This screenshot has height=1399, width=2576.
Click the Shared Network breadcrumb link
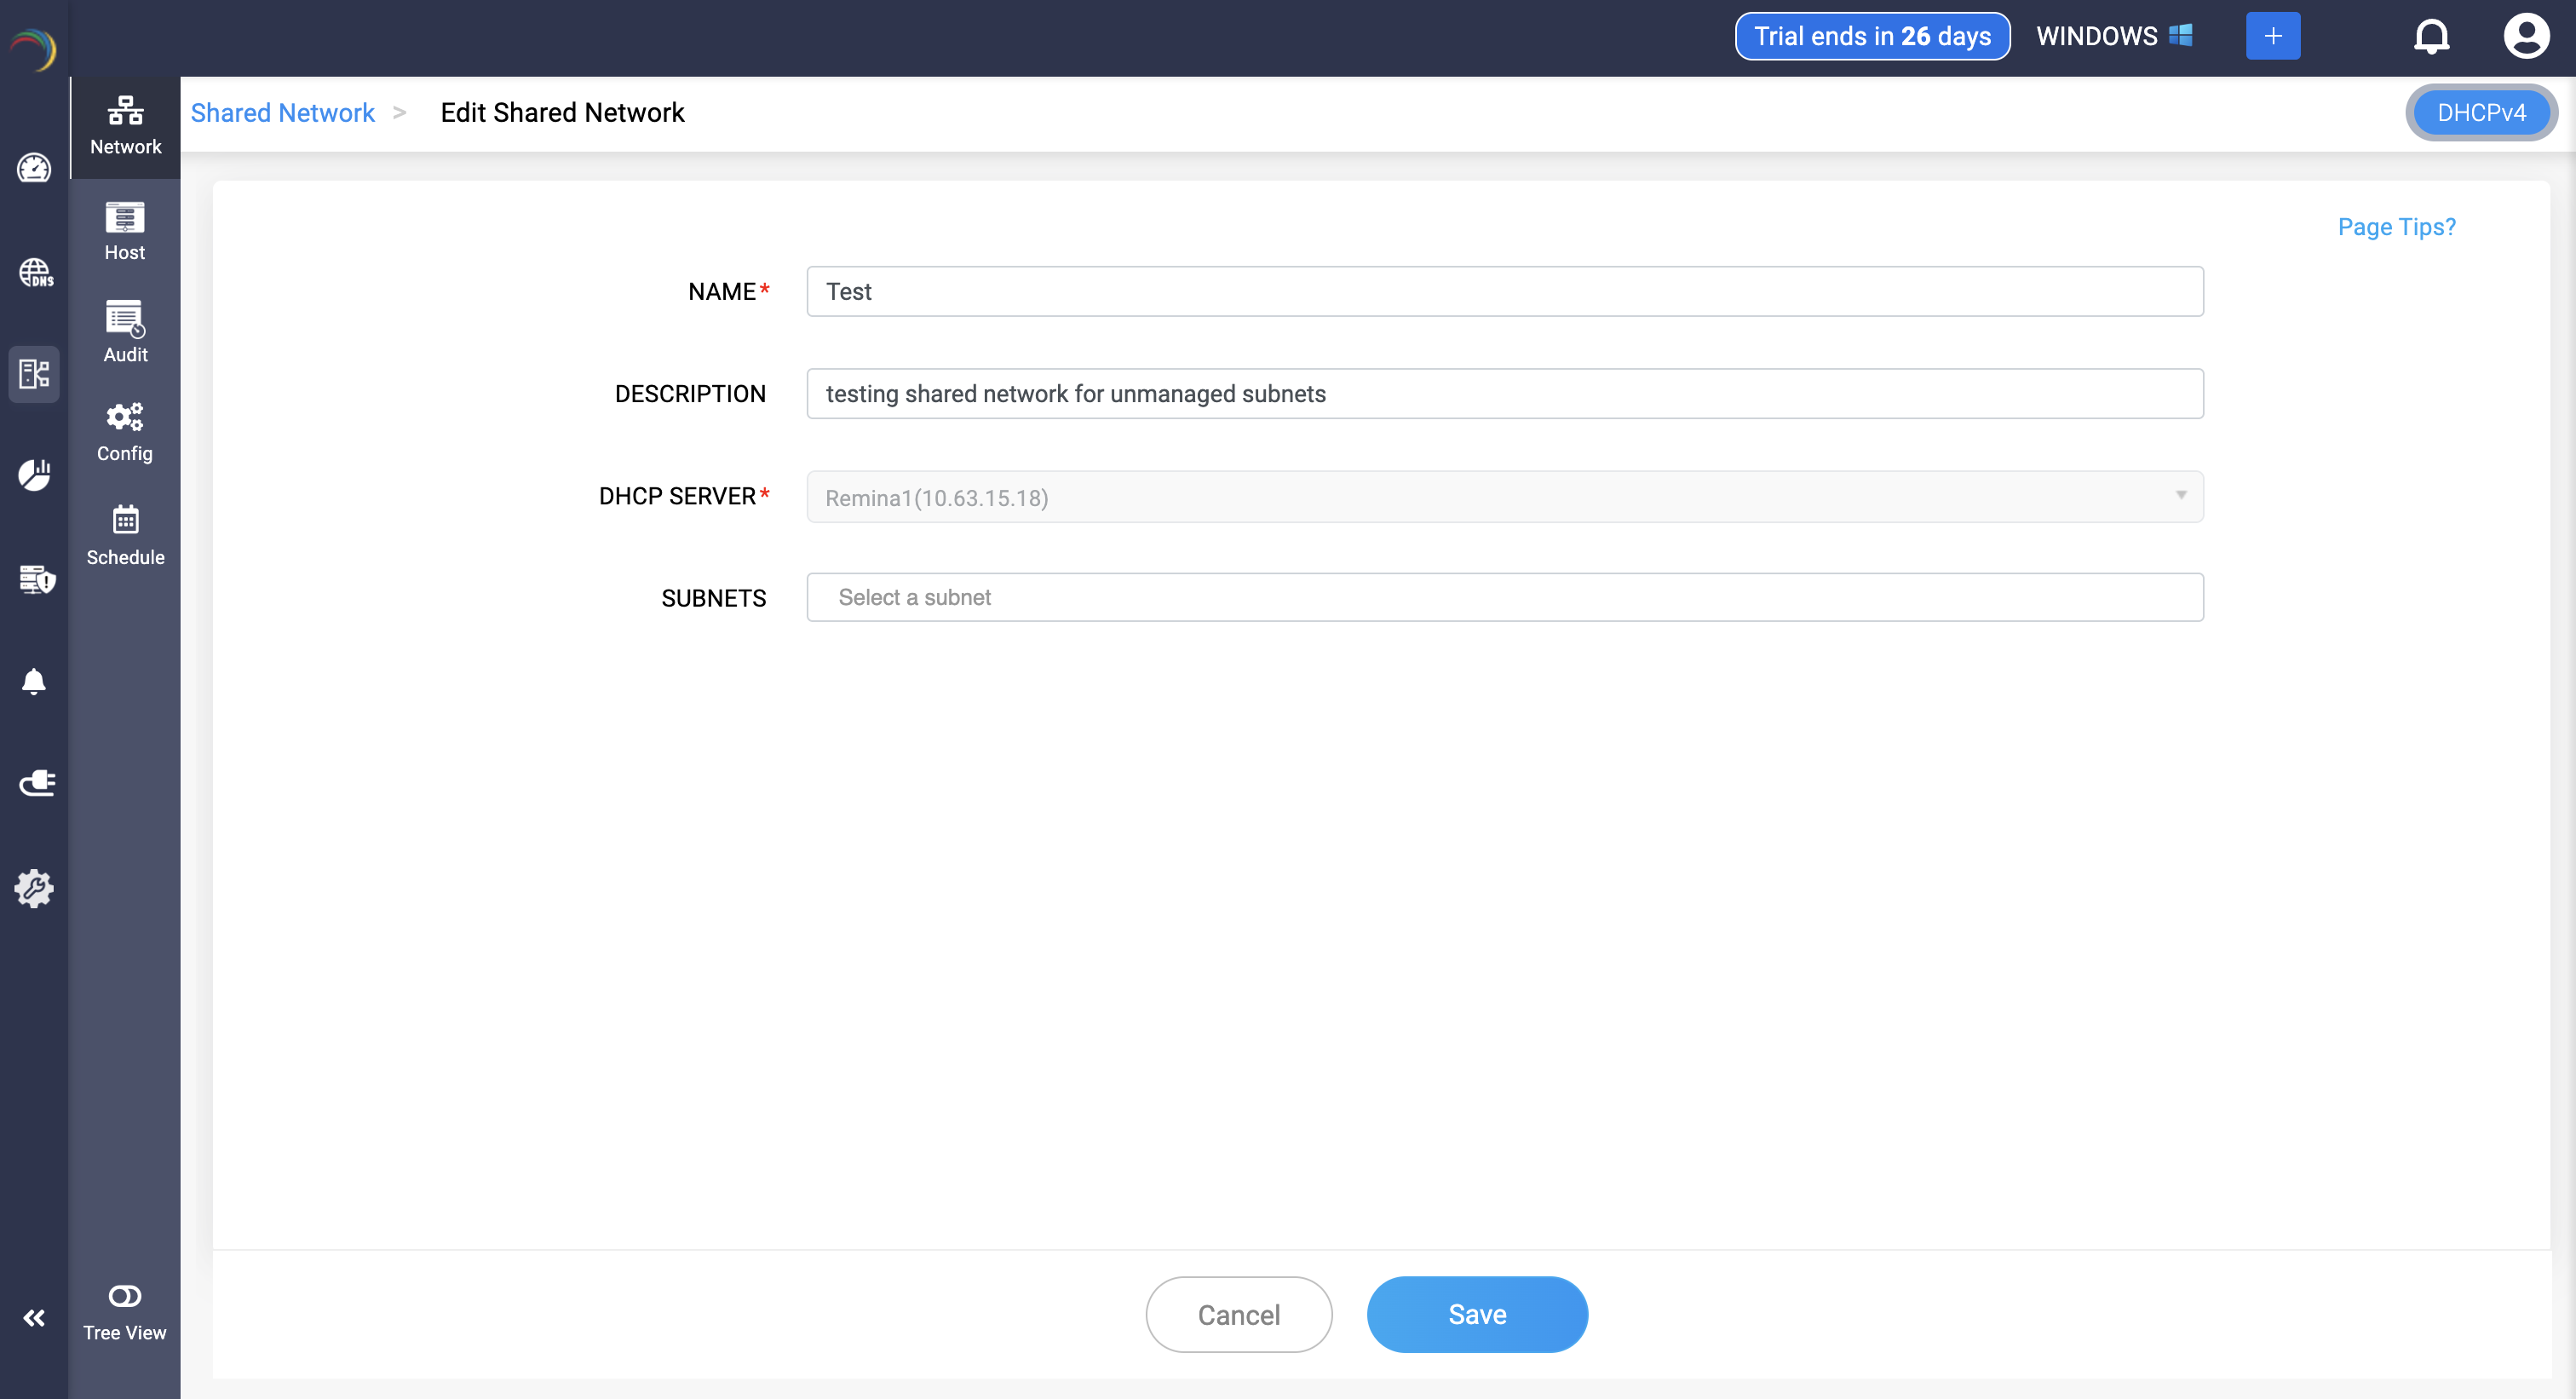coord(282,113)
